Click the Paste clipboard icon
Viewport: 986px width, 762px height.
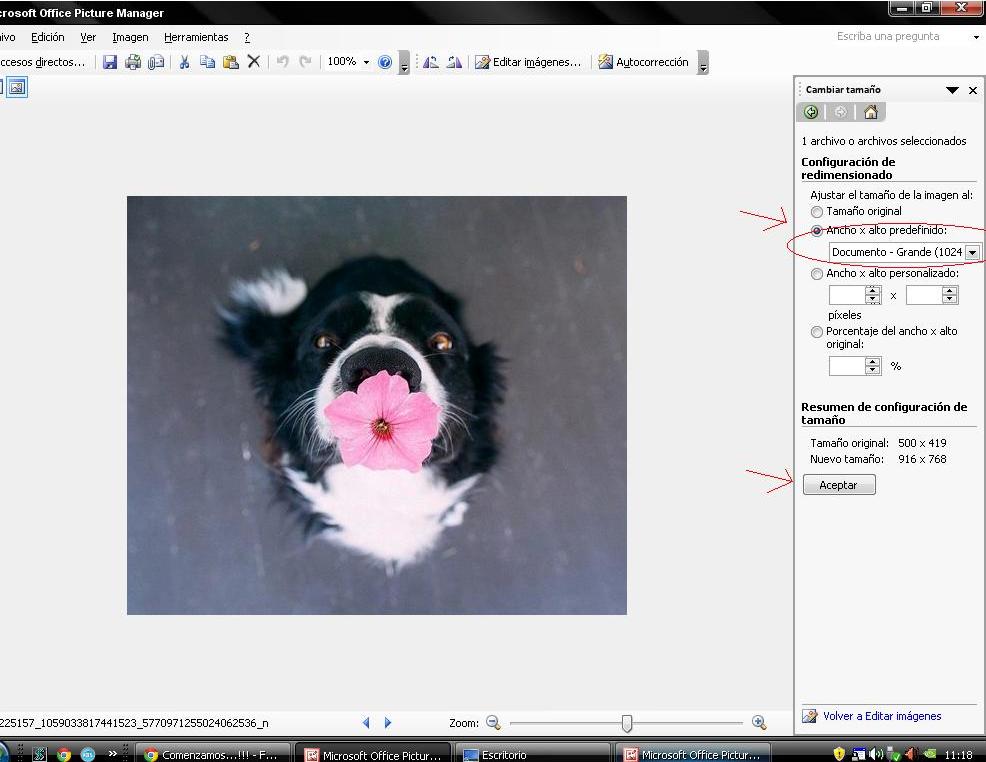231,62
